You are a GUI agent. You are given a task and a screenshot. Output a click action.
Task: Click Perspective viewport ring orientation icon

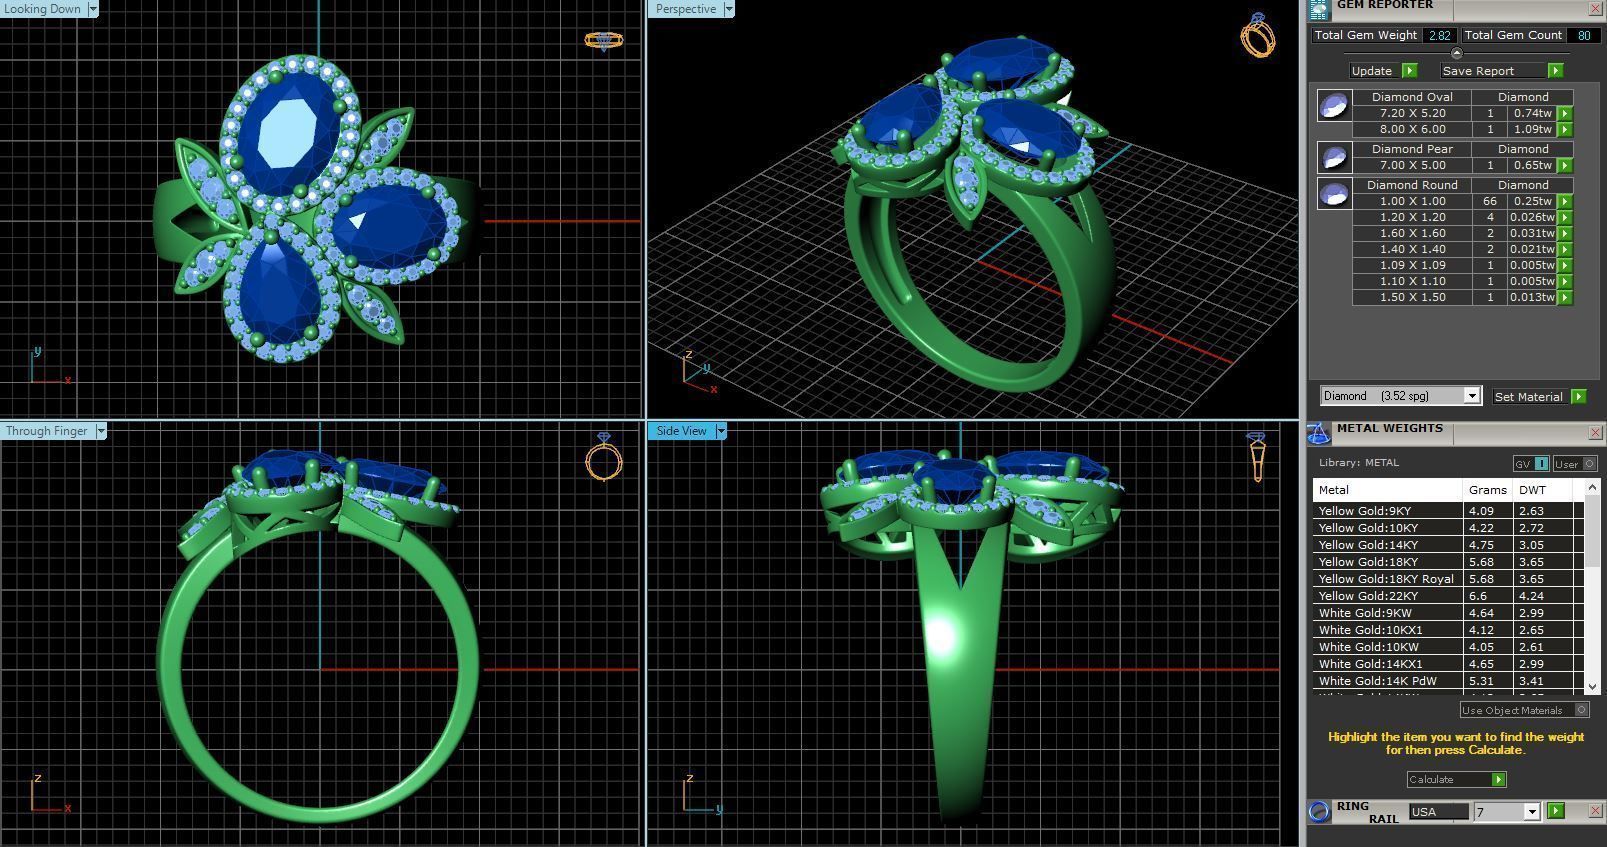click(x=1258, y=35)
